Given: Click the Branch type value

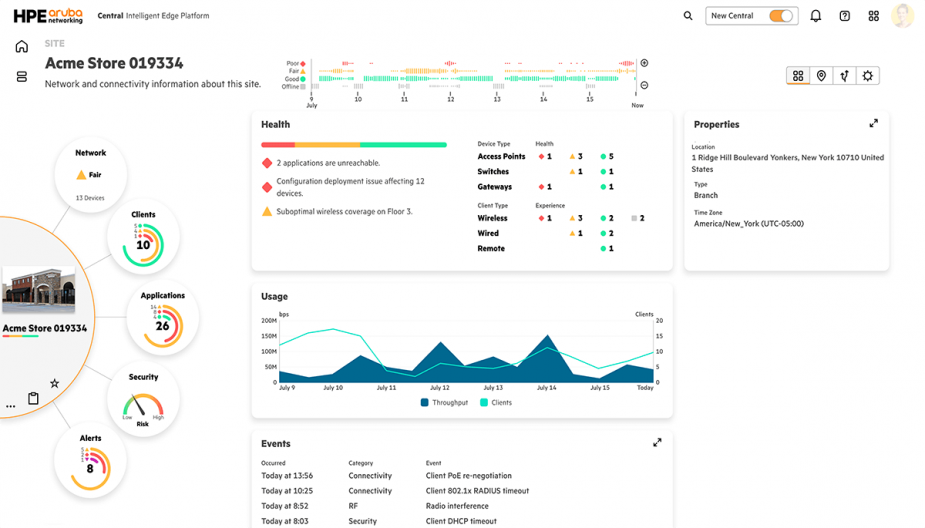Looking at the screenshot, I should [706, 195].
